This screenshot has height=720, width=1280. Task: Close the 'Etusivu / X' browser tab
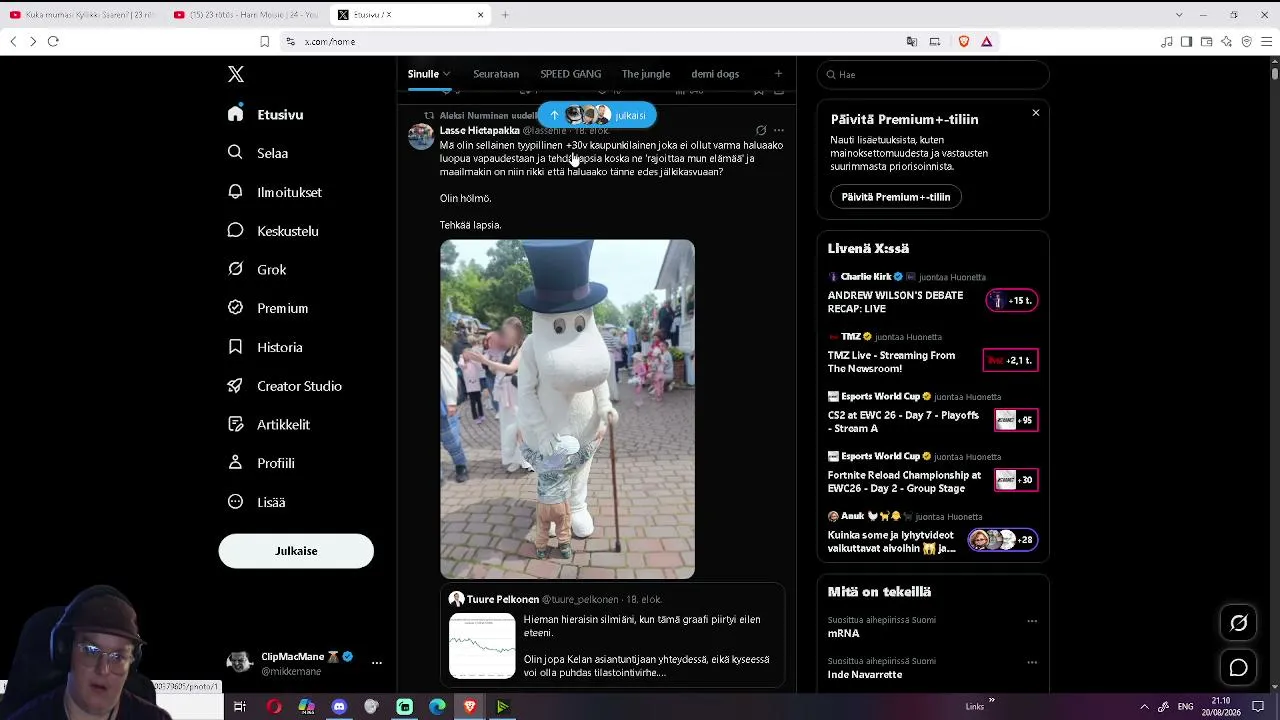point(480,15)
